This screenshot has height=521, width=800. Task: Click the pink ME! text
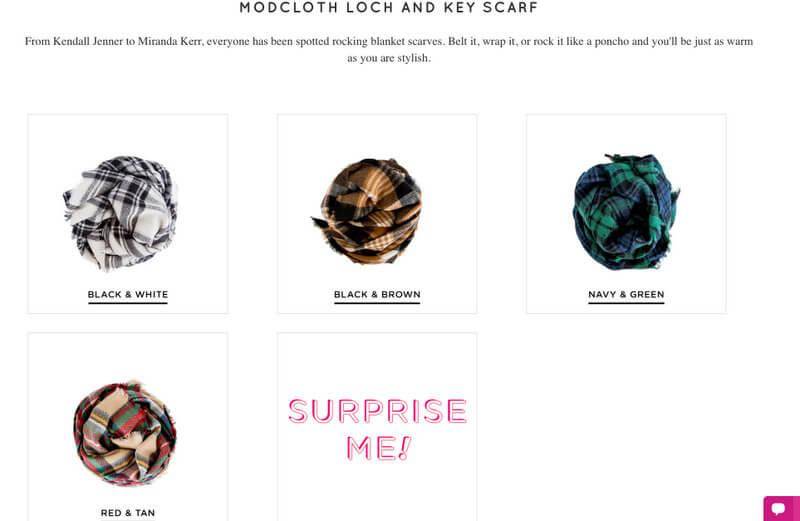(x=378, y=448)
